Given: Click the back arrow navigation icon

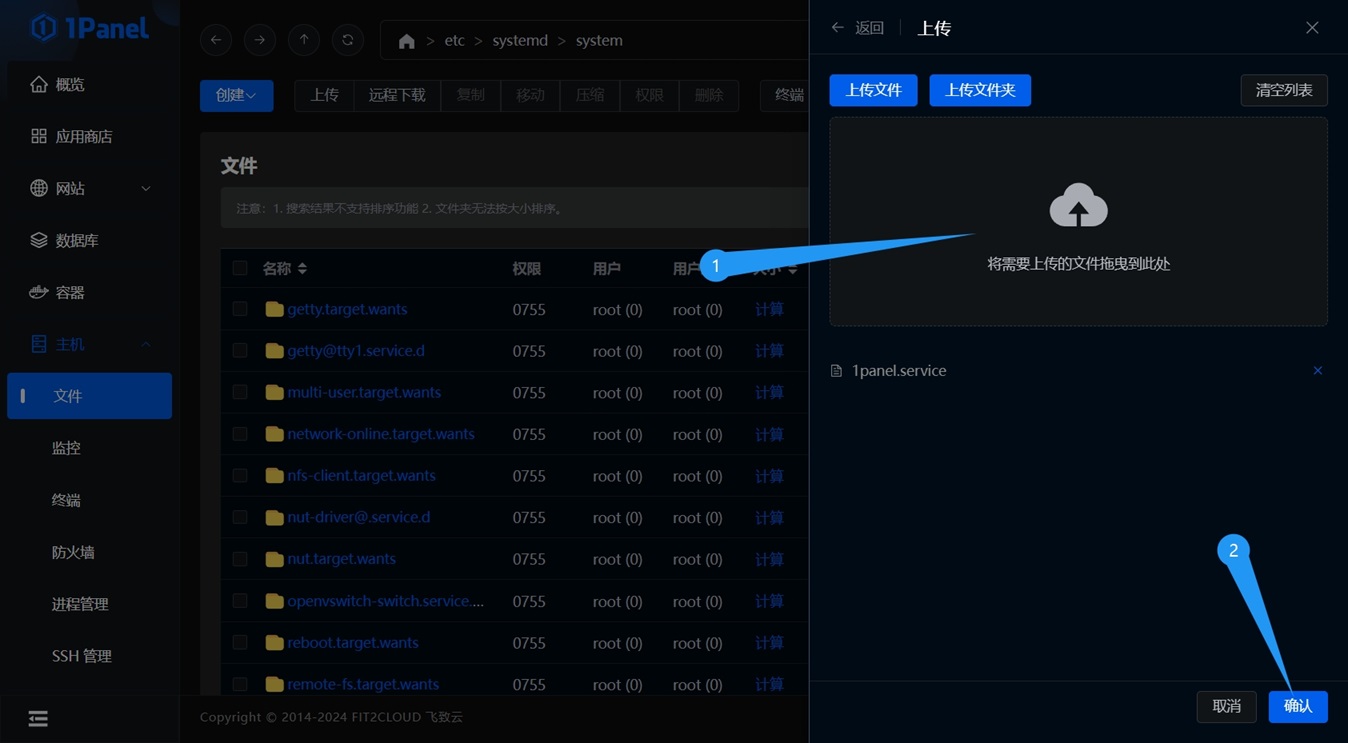Looking at the screenshot, I should pyautogui.click(x=216, y=40).
